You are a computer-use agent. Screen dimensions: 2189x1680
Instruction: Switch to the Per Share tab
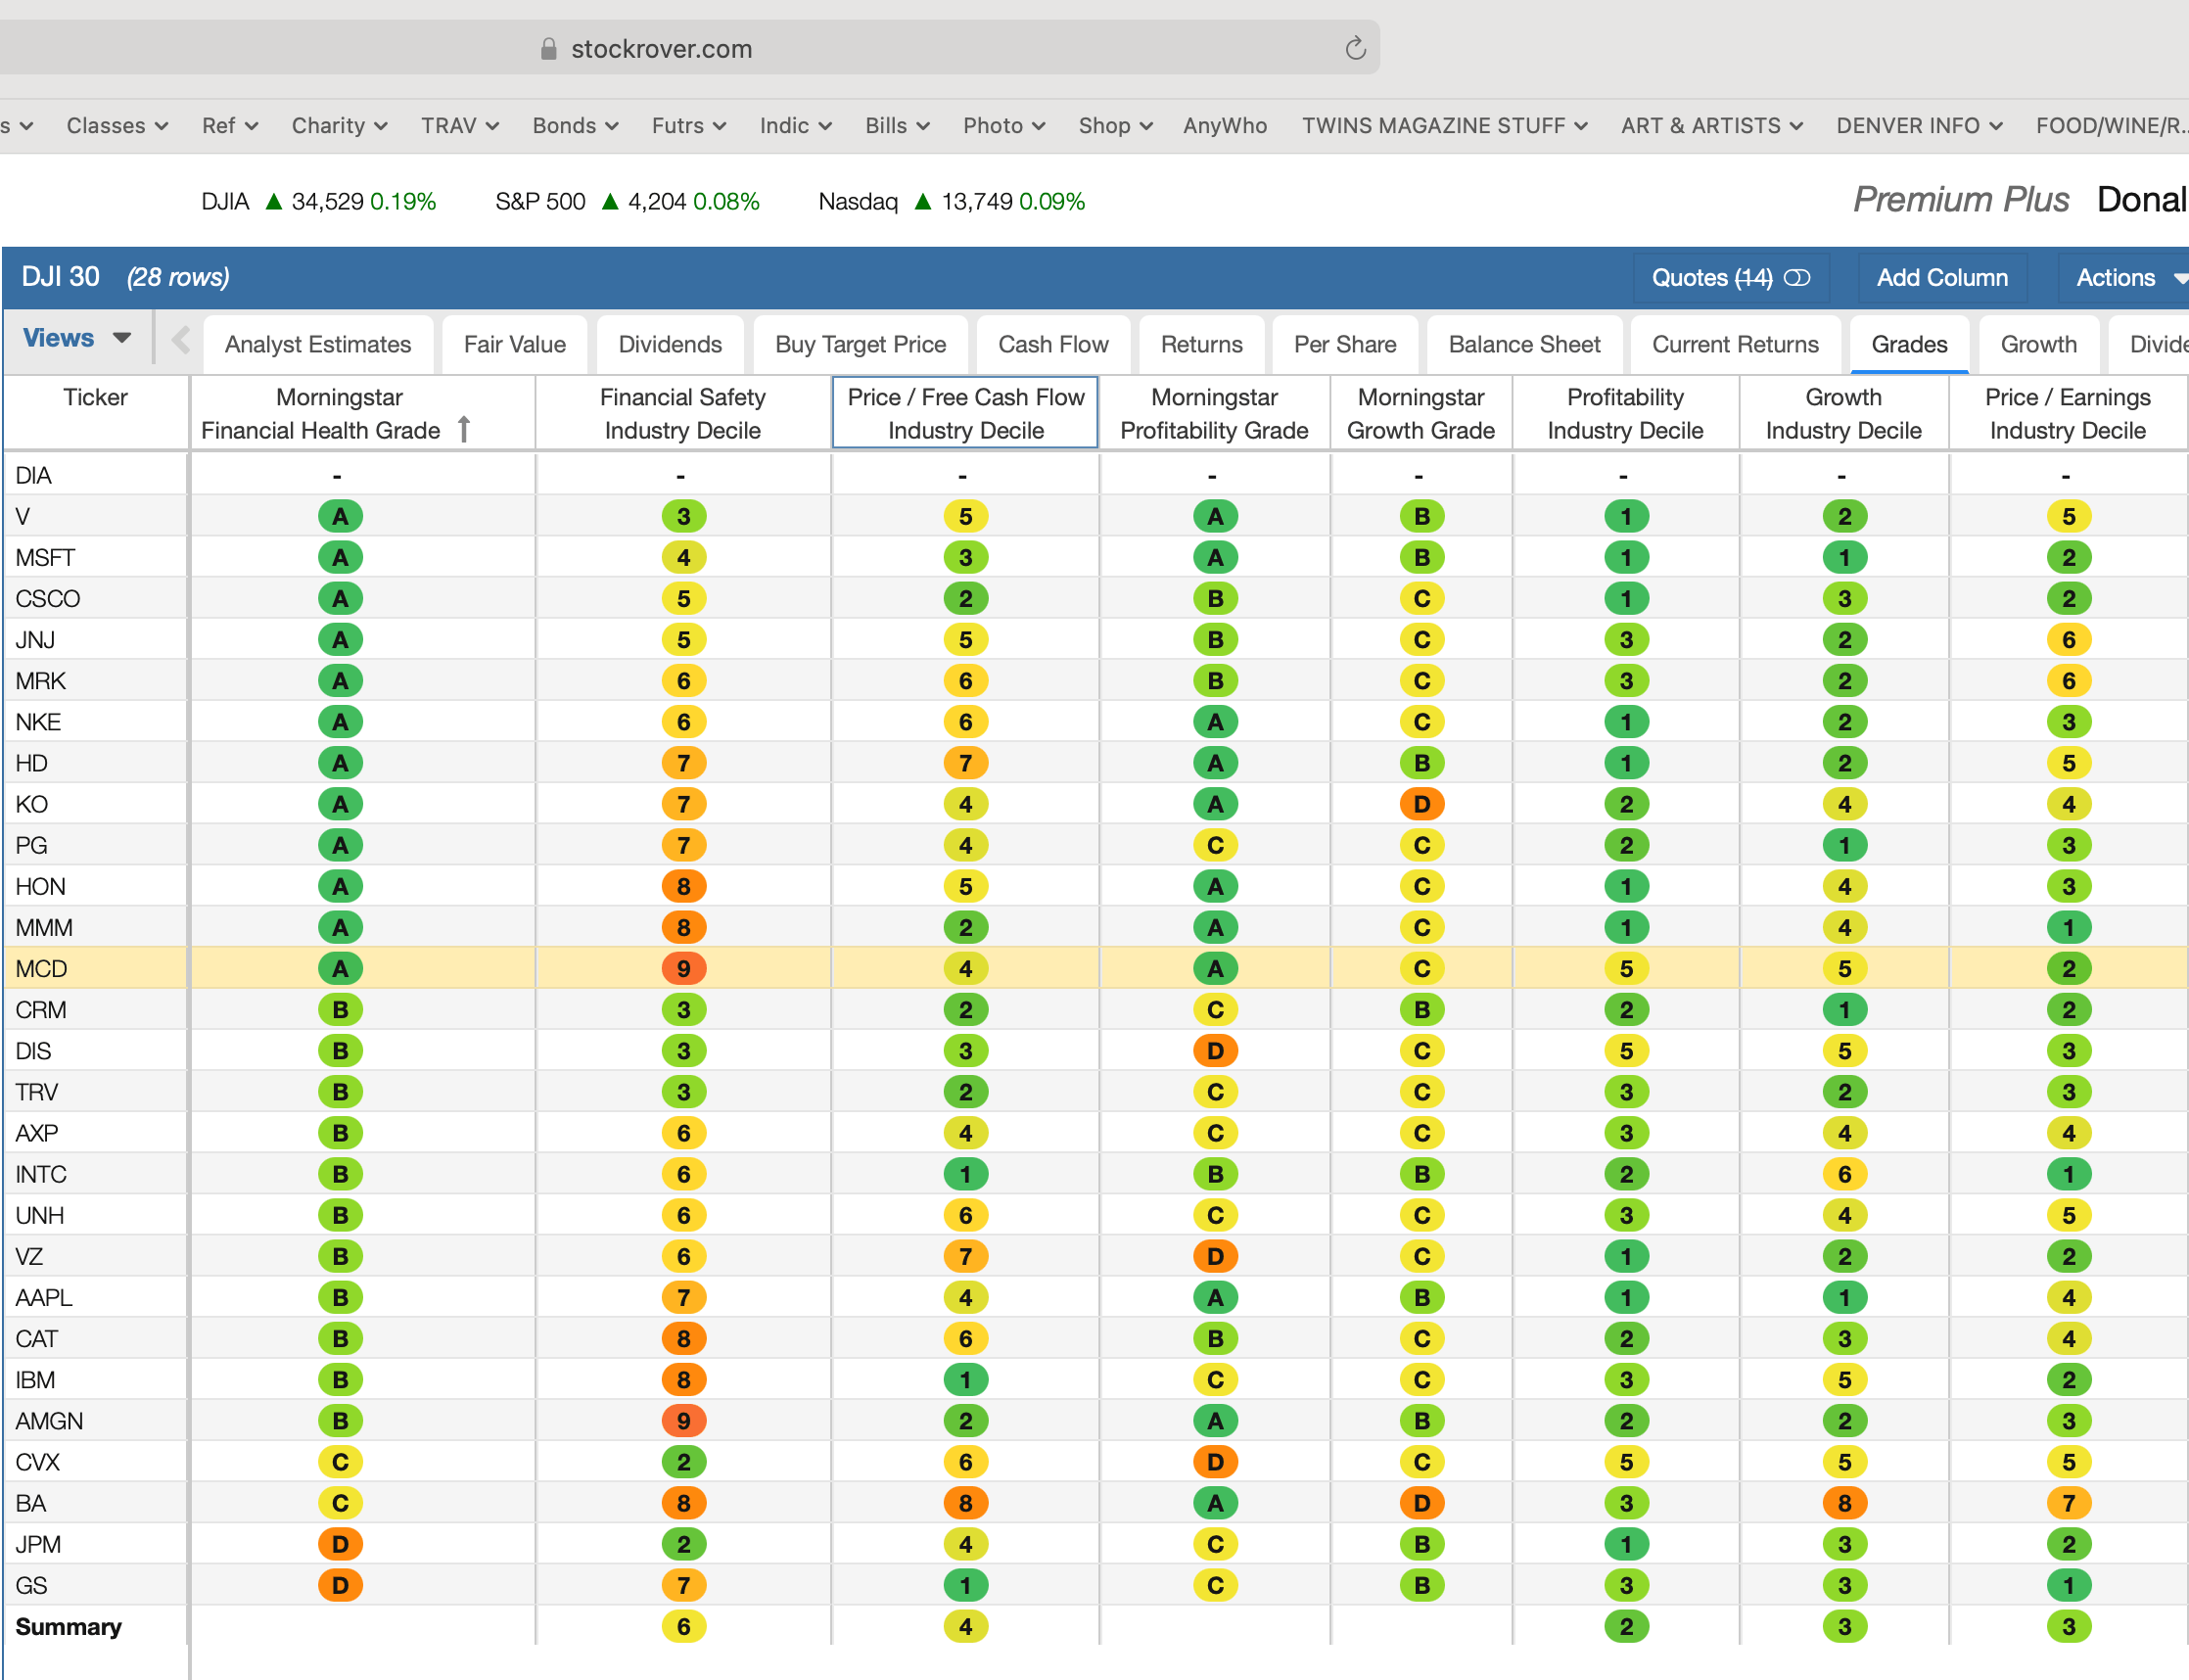coord(1345,344)
